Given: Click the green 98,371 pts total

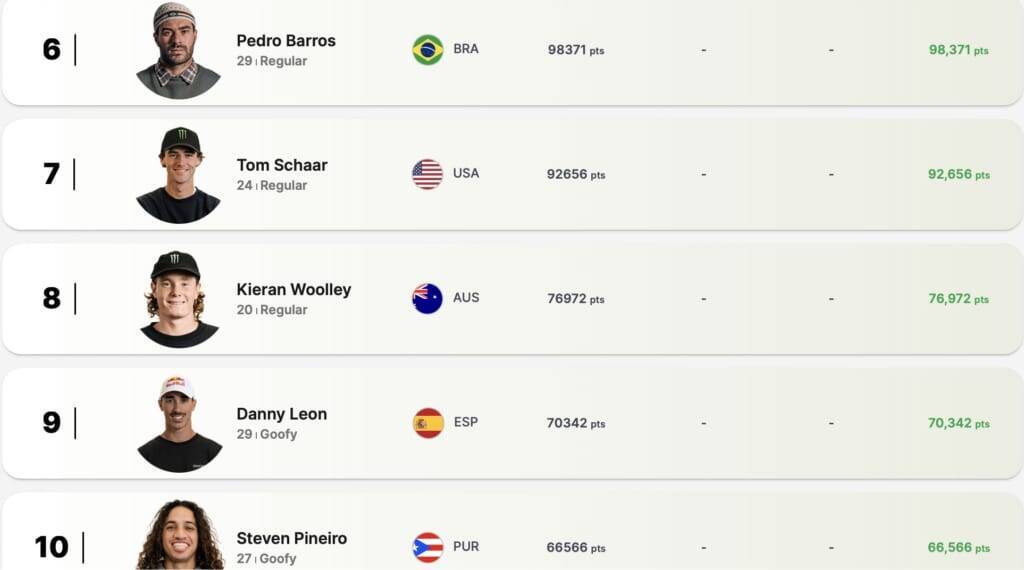Looking at the screenshot, I should (x=958, y=50).
